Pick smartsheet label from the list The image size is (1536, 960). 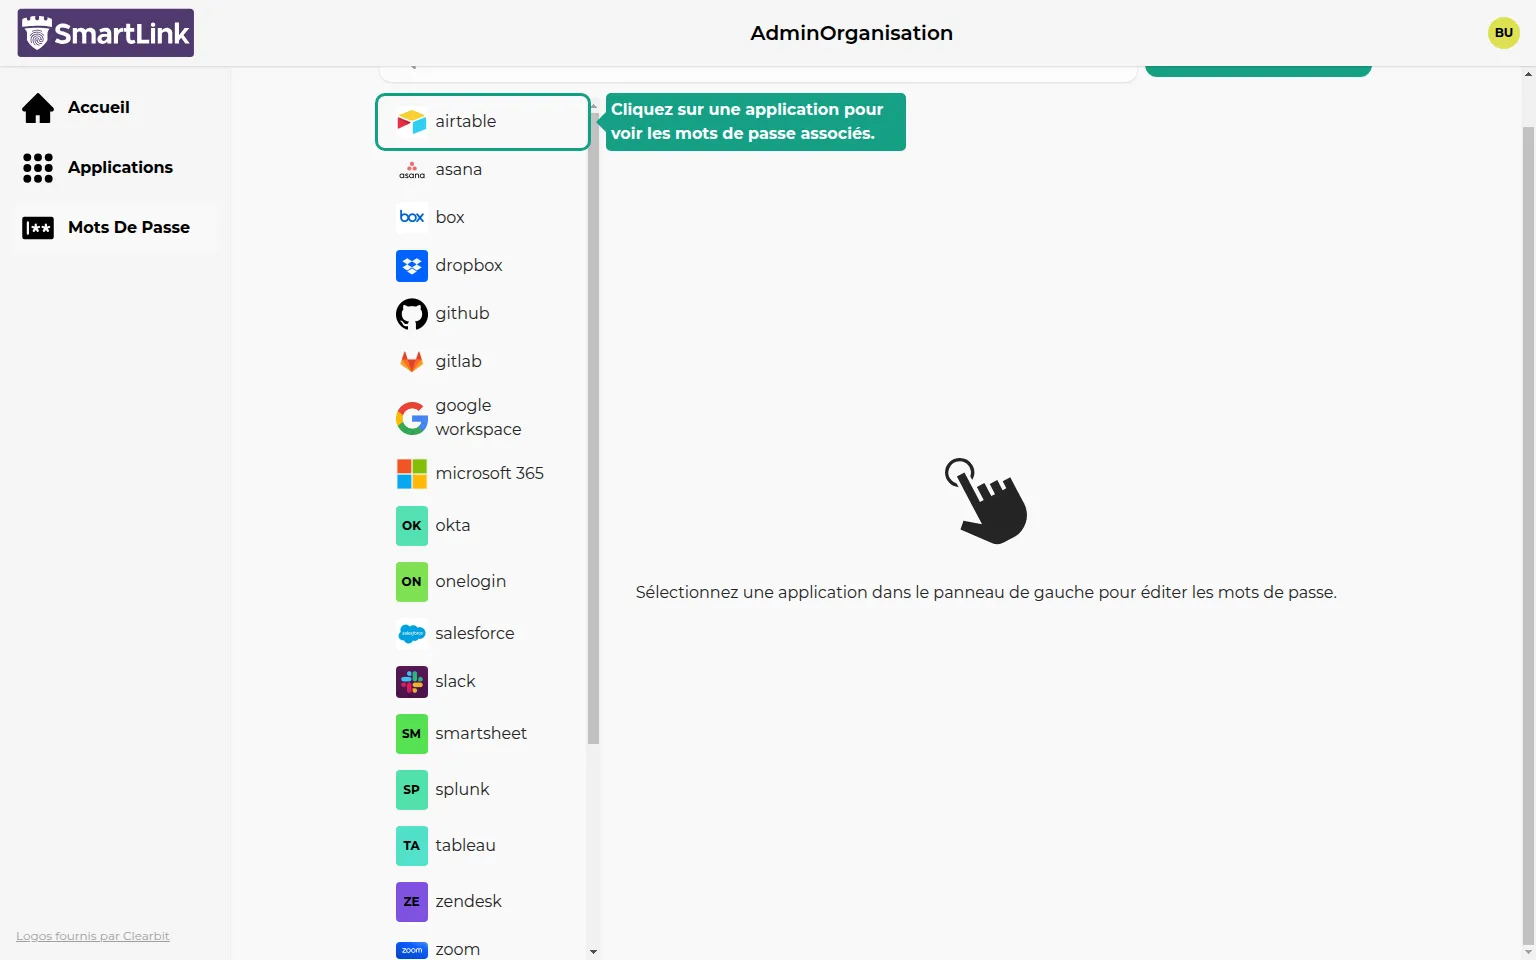tap(481, 734)
